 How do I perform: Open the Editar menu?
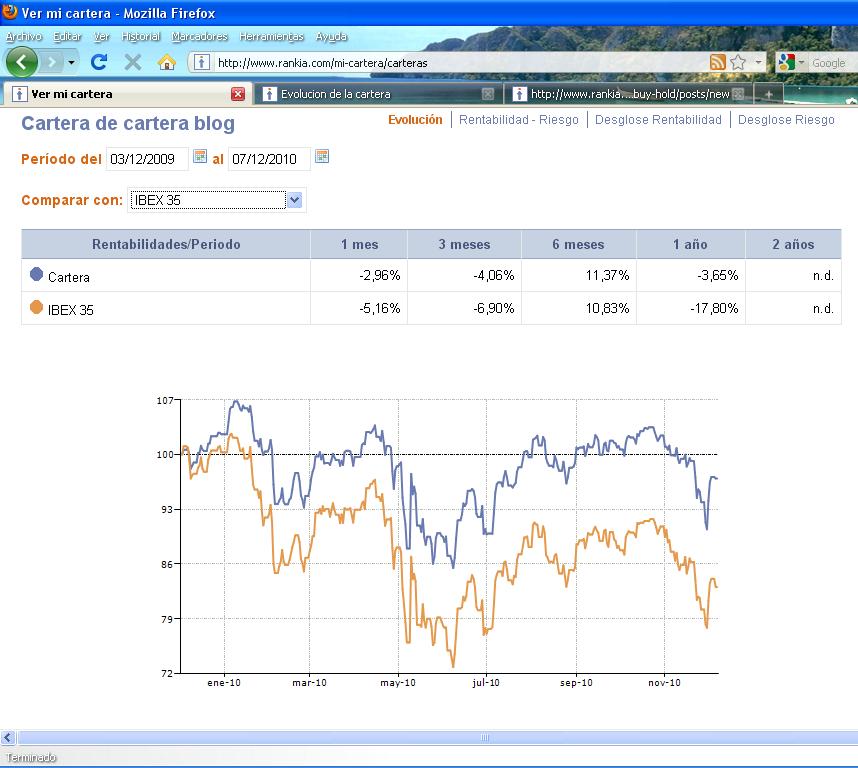(x=67, y=36)
